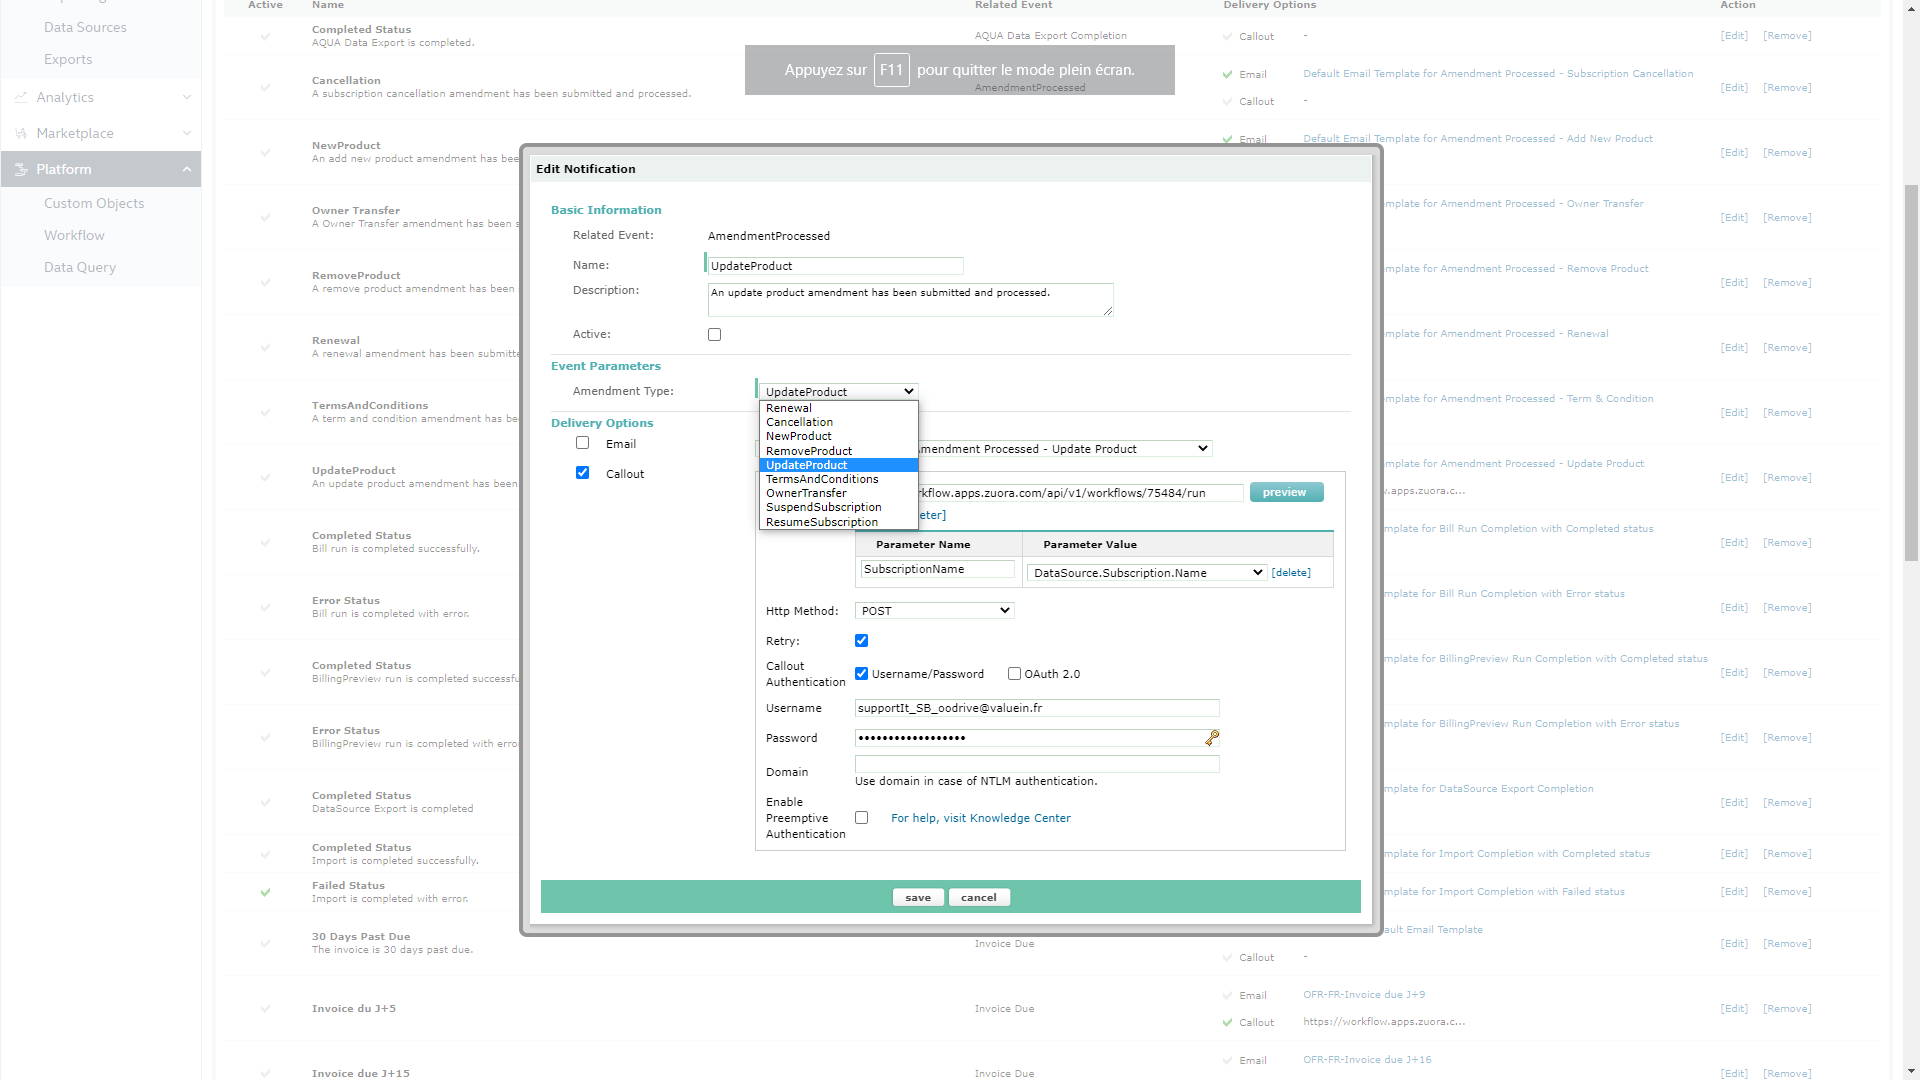Click the Username input field
This screenshot has height=1080, width=1920.
[x=1036, y=708]
